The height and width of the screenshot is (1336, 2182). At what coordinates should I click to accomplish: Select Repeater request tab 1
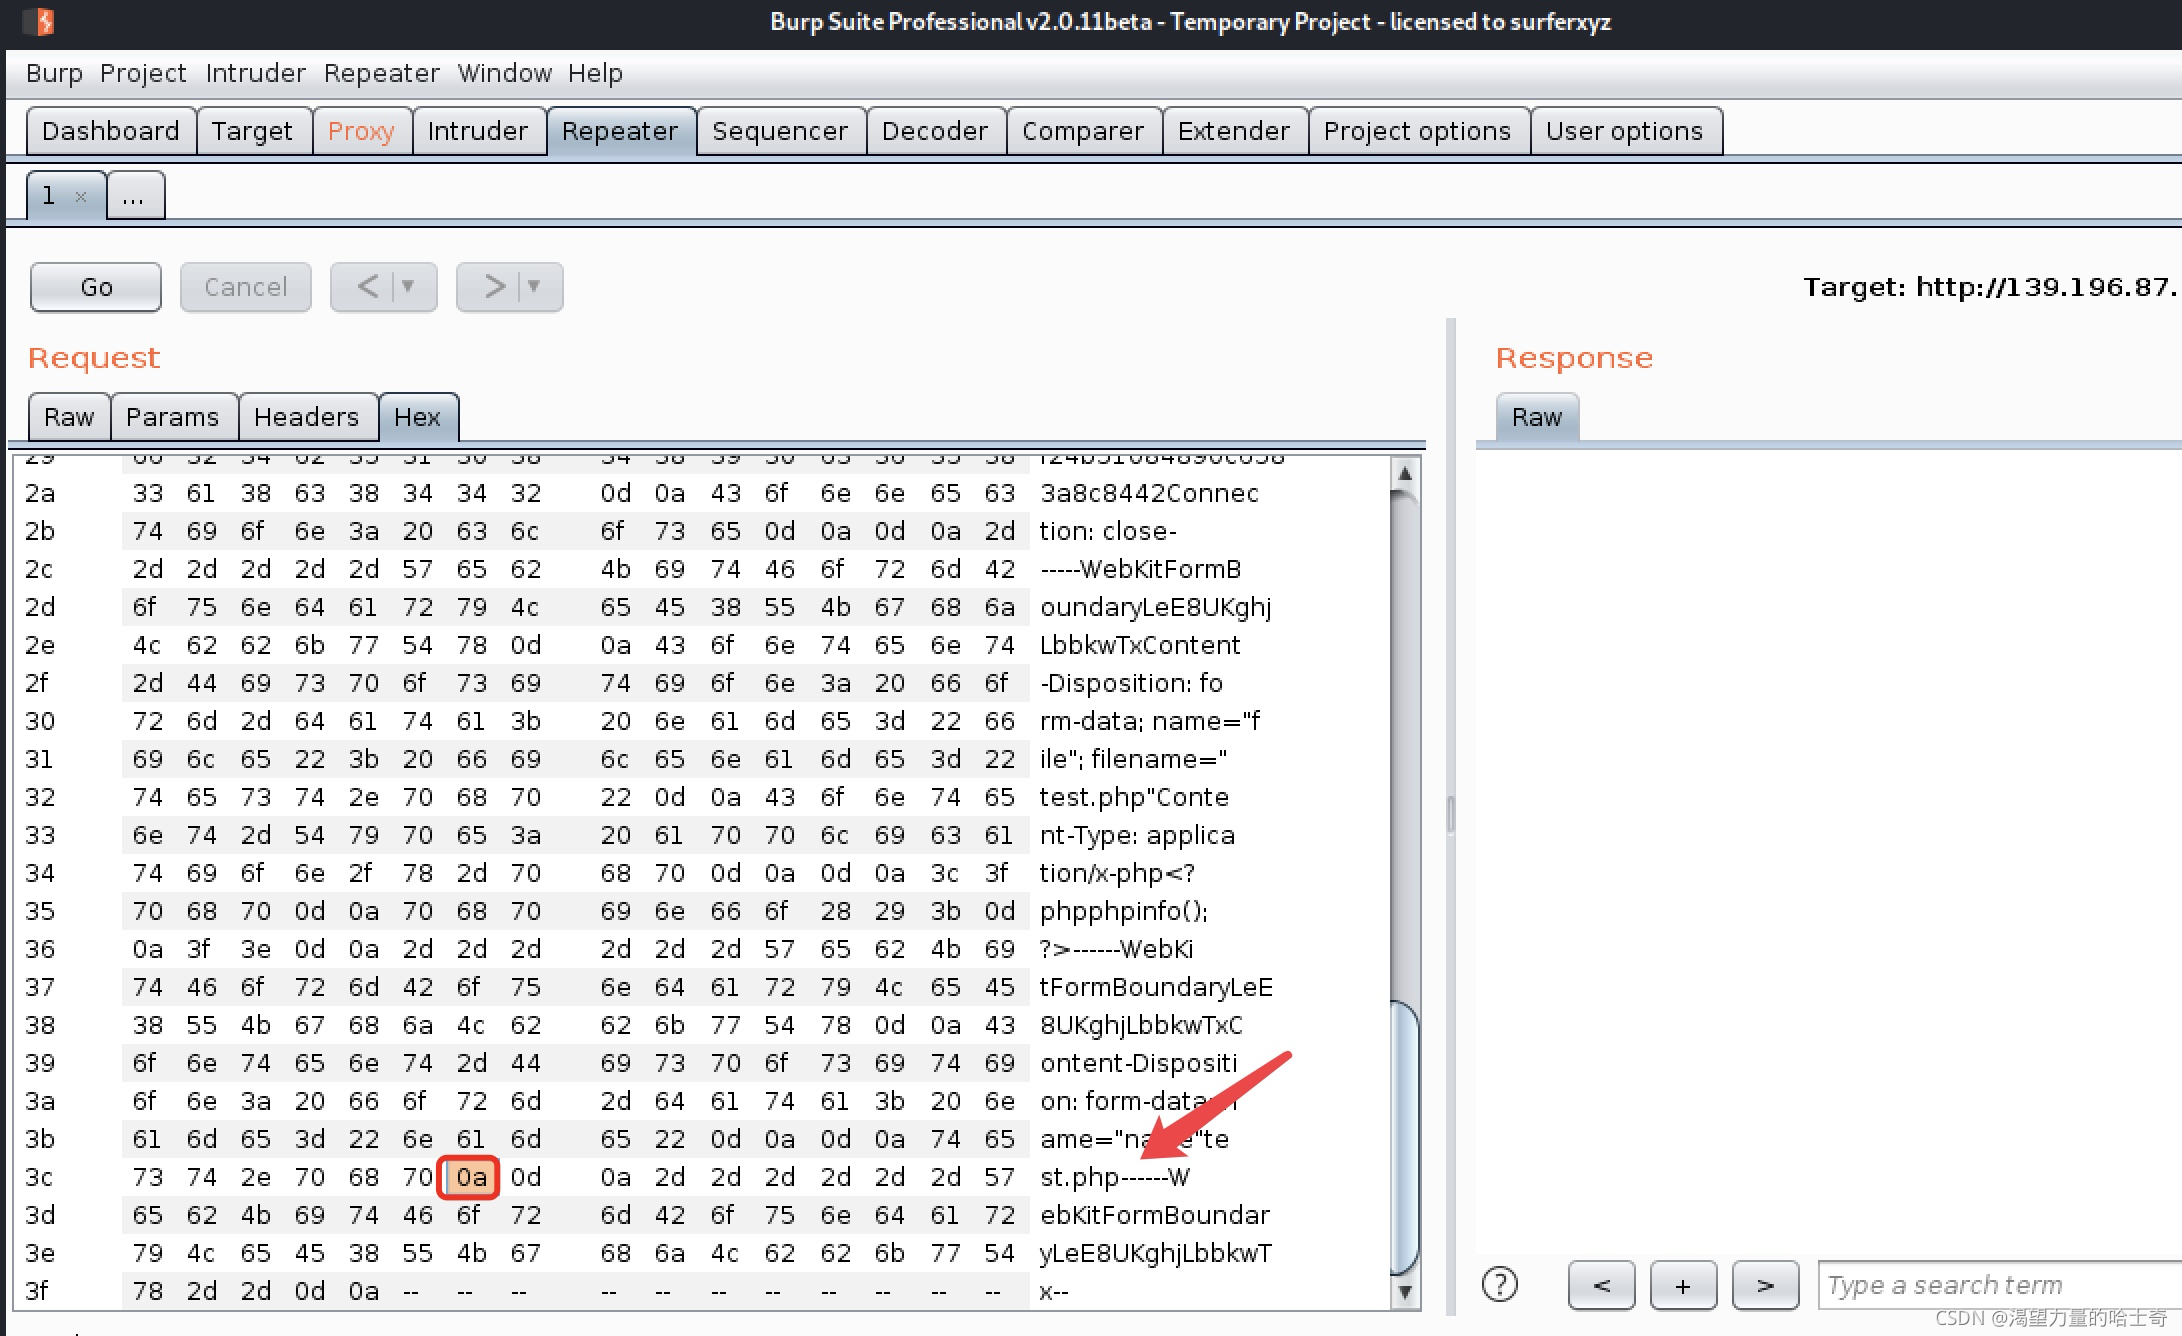tap(49, 196)
